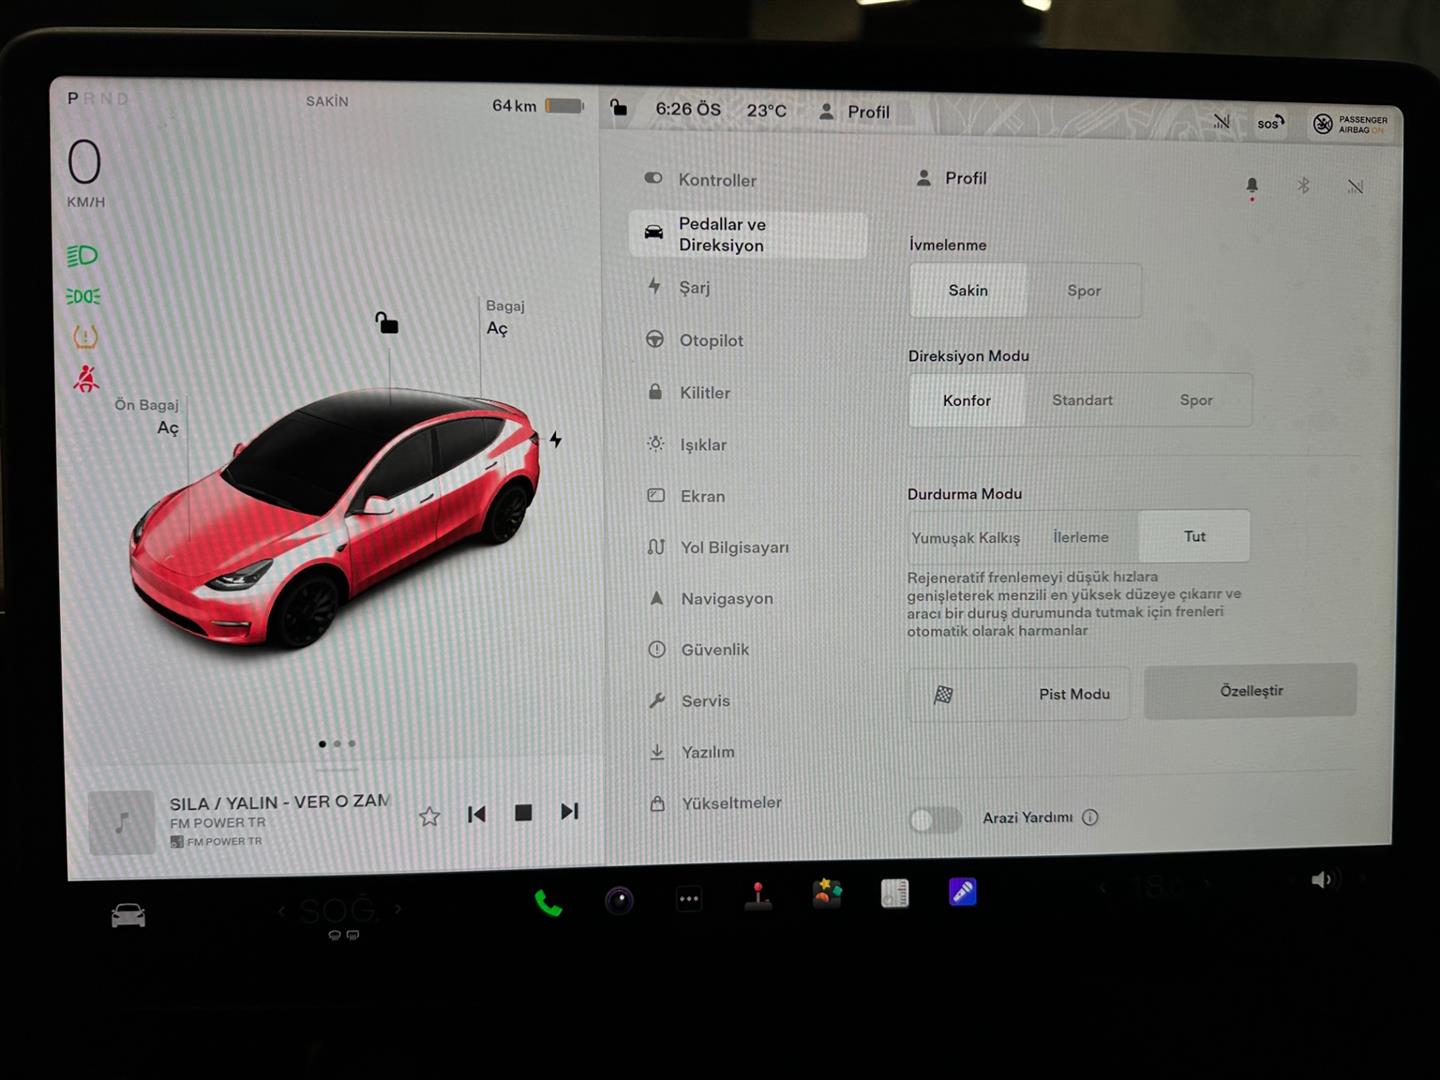Tap the 64 km battery range indicator
Screen dimensions: 1440x1080
(x=538, y=105)
